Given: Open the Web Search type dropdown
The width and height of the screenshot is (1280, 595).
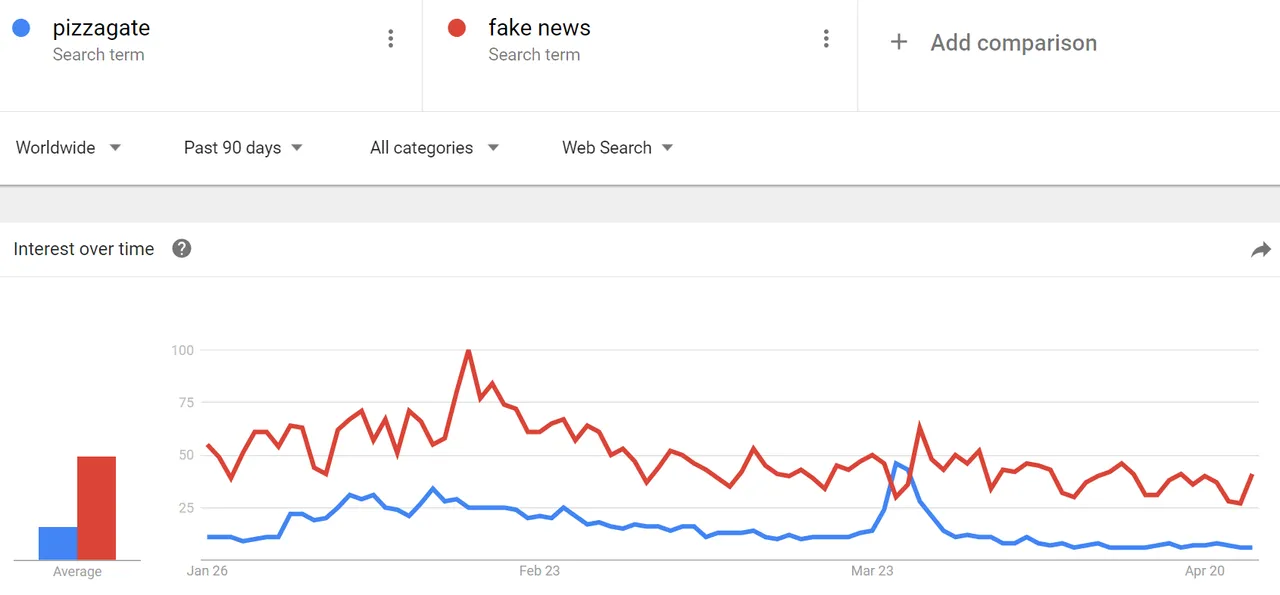Looking at the screenshot, I should pyautogui.click(x=617, y=148).
